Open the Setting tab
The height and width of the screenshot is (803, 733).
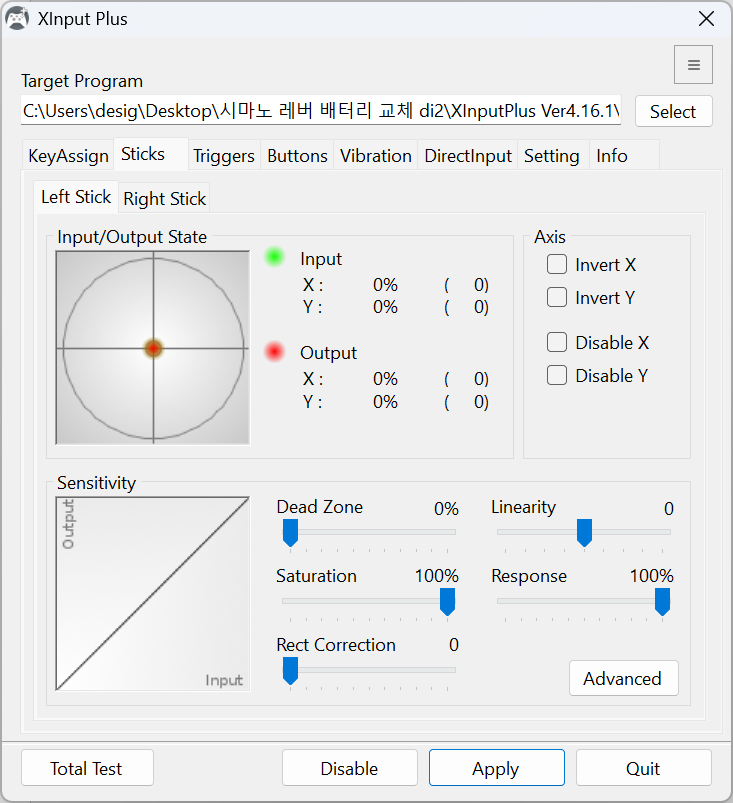pyautogui.click(x=552, y=156)
